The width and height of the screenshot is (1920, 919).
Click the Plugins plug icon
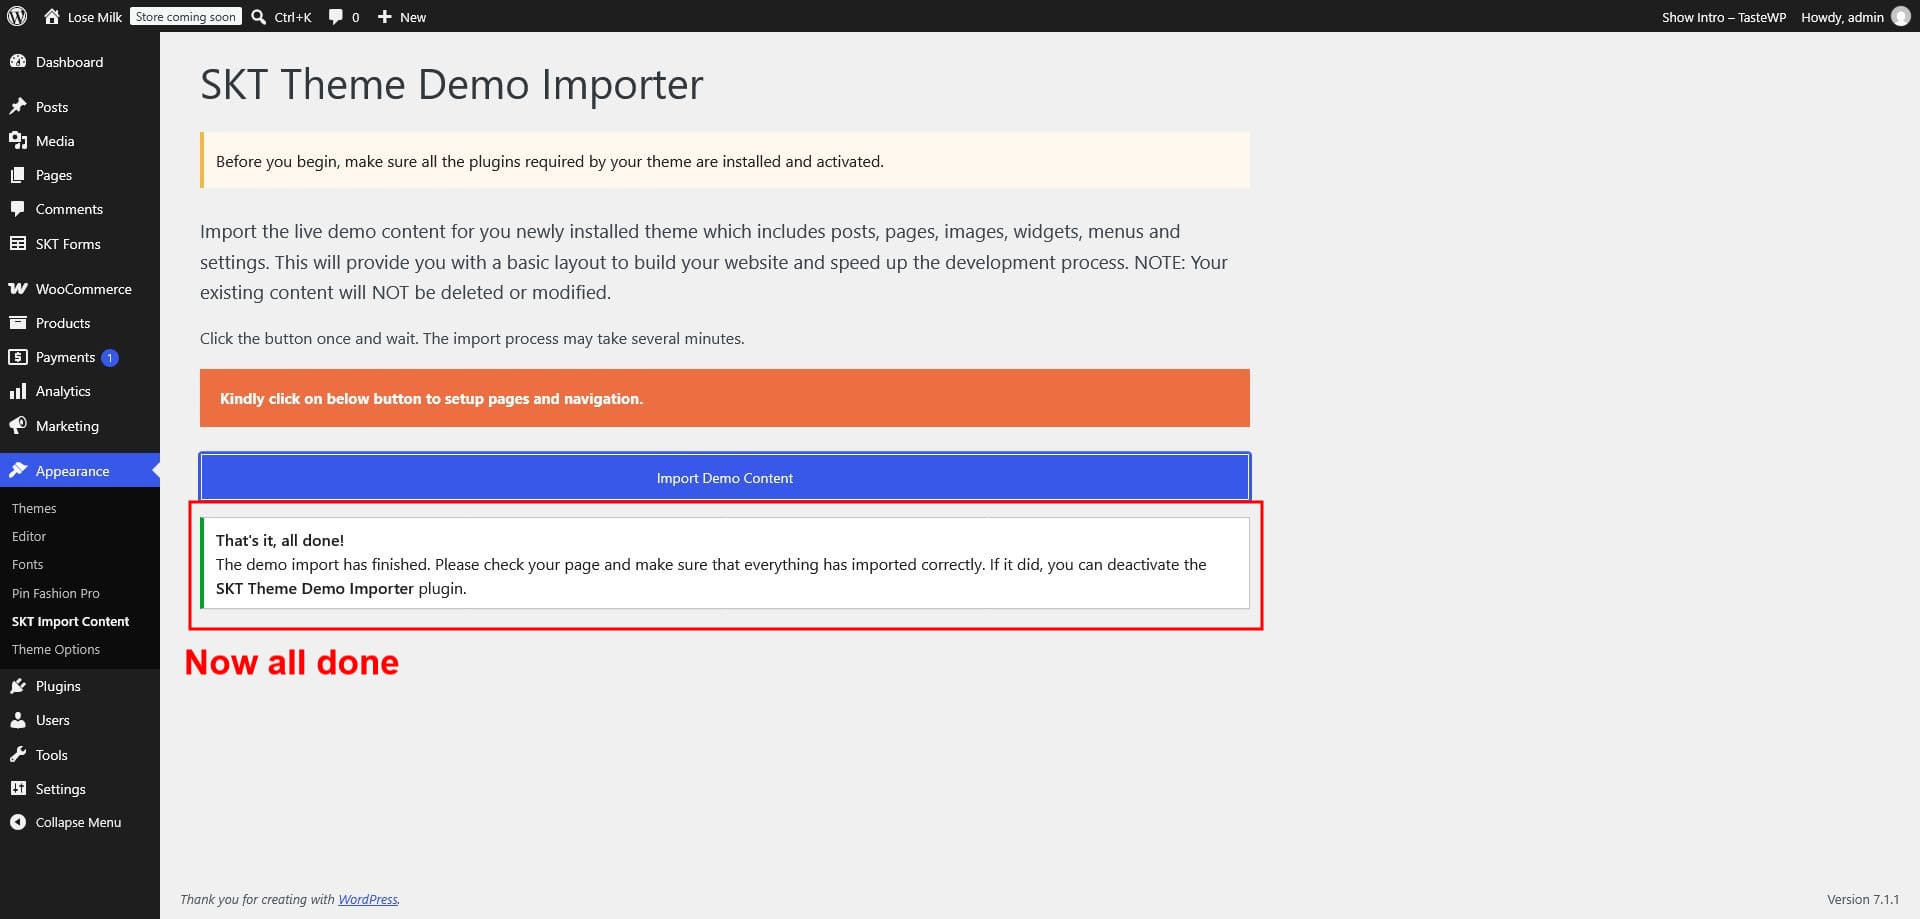18,685
